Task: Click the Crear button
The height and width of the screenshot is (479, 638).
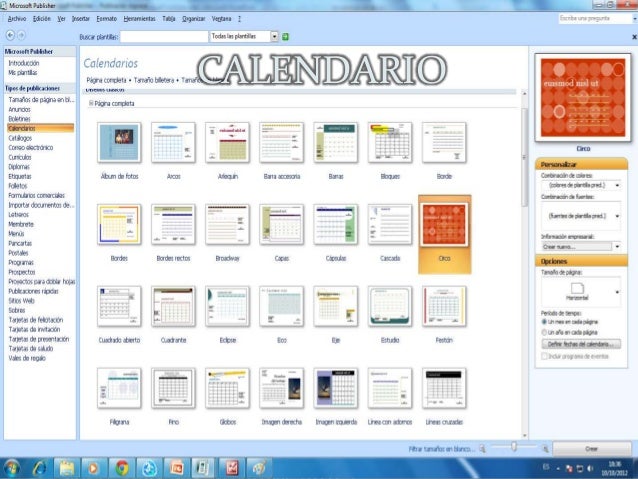Action: click(591, 448)
